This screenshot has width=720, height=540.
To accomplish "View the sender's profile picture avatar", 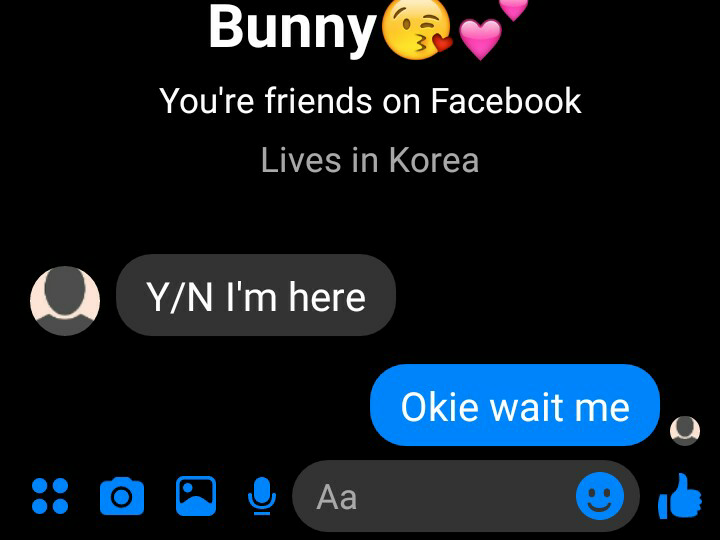I will pyautogui.click(x=65, y=301).
